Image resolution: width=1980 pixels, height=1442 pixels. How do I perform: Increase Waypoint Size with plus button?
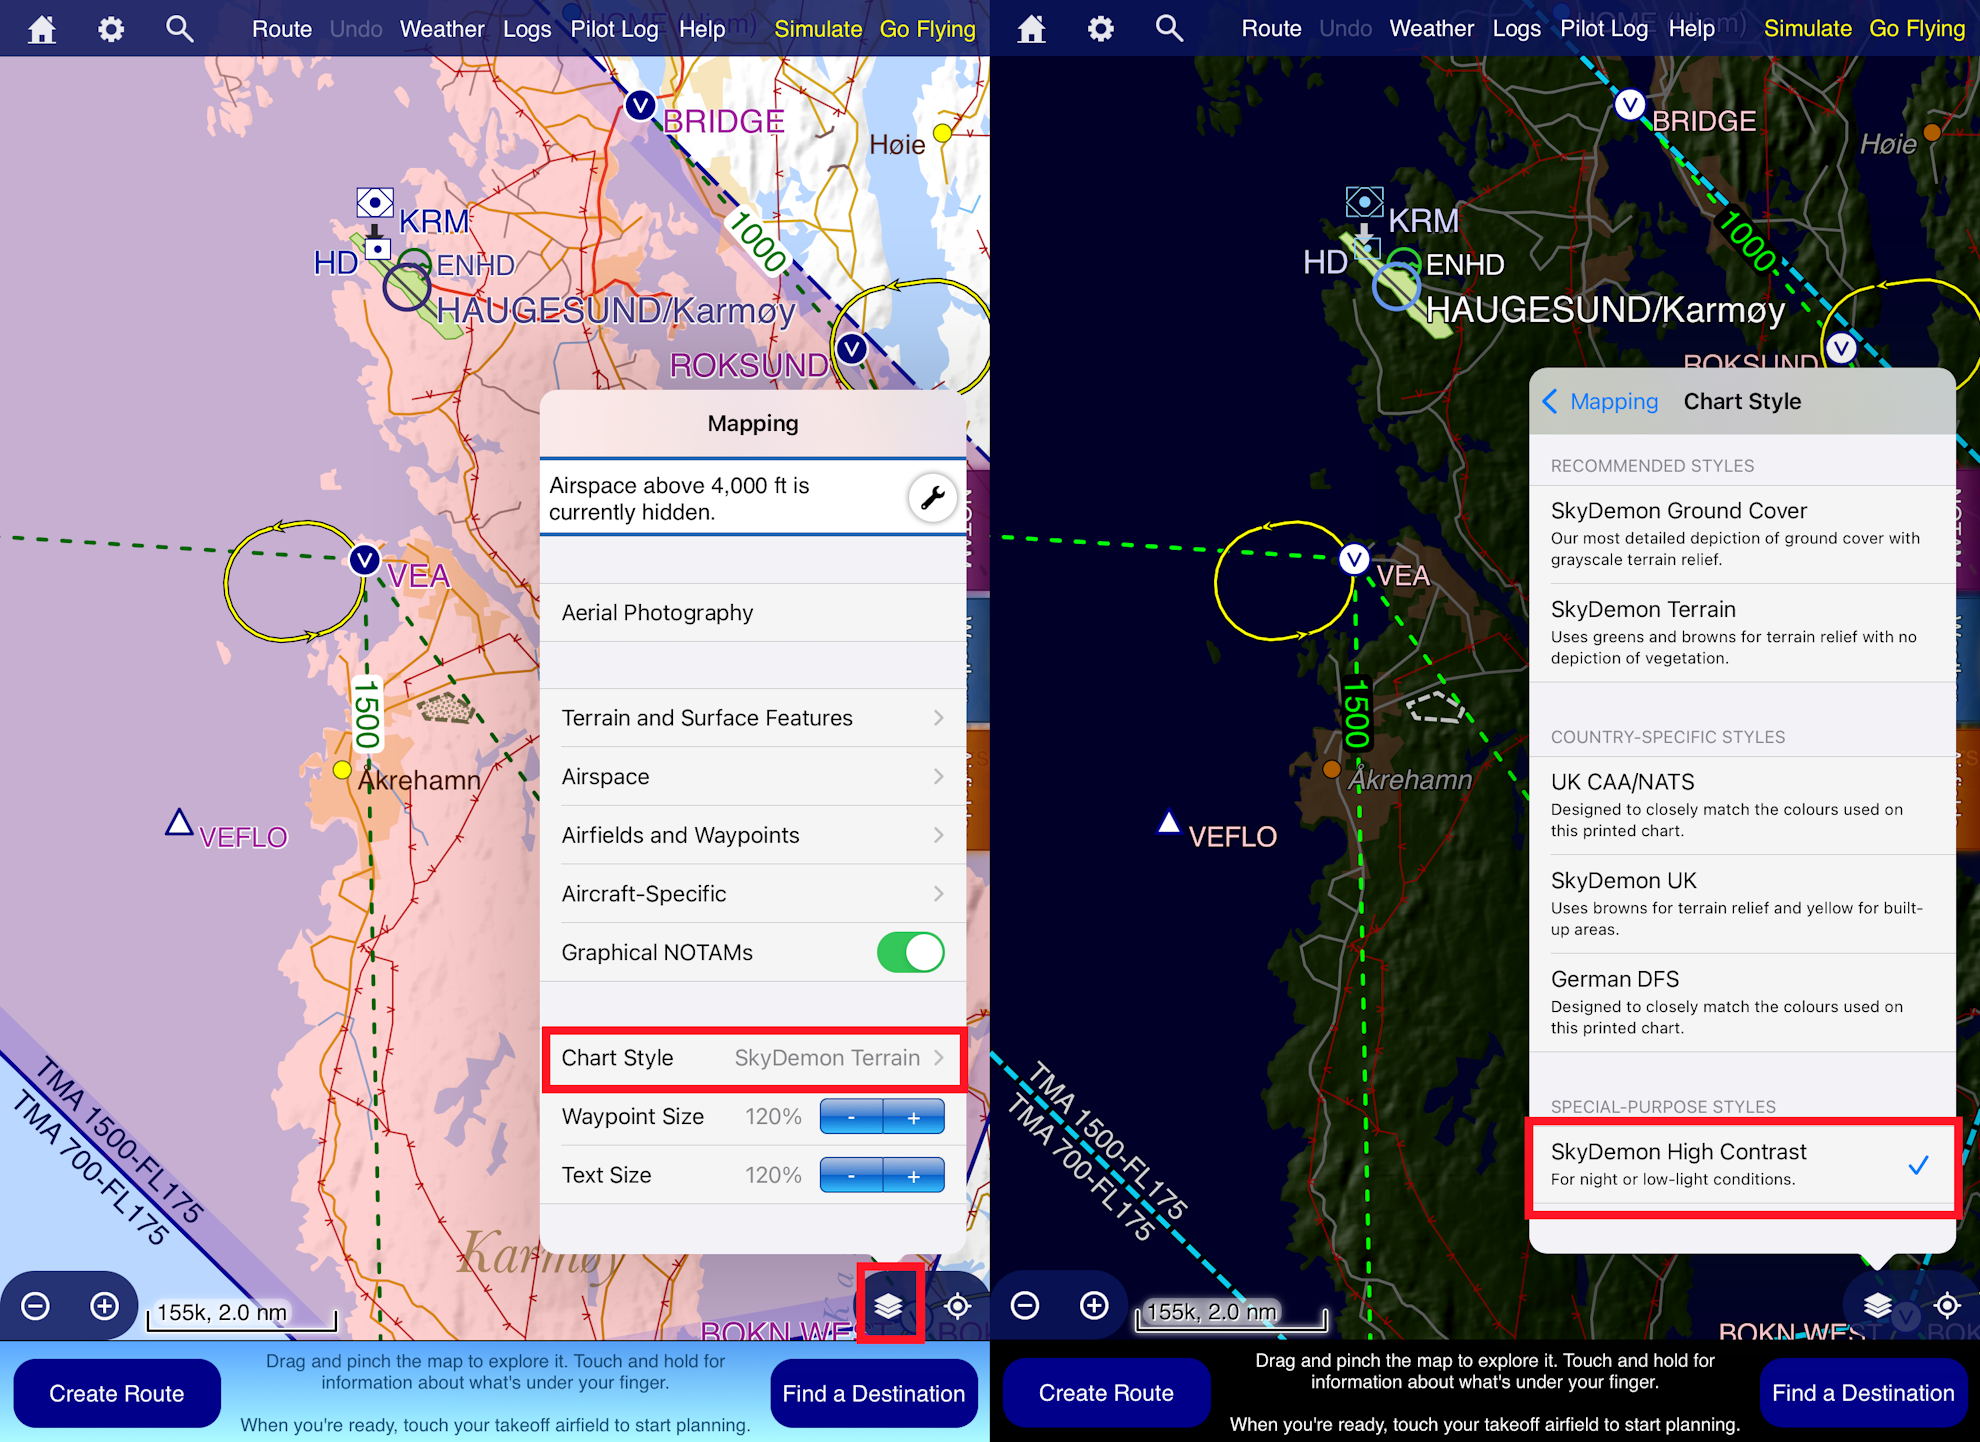pyautogui.click(x=914, y=1117)
